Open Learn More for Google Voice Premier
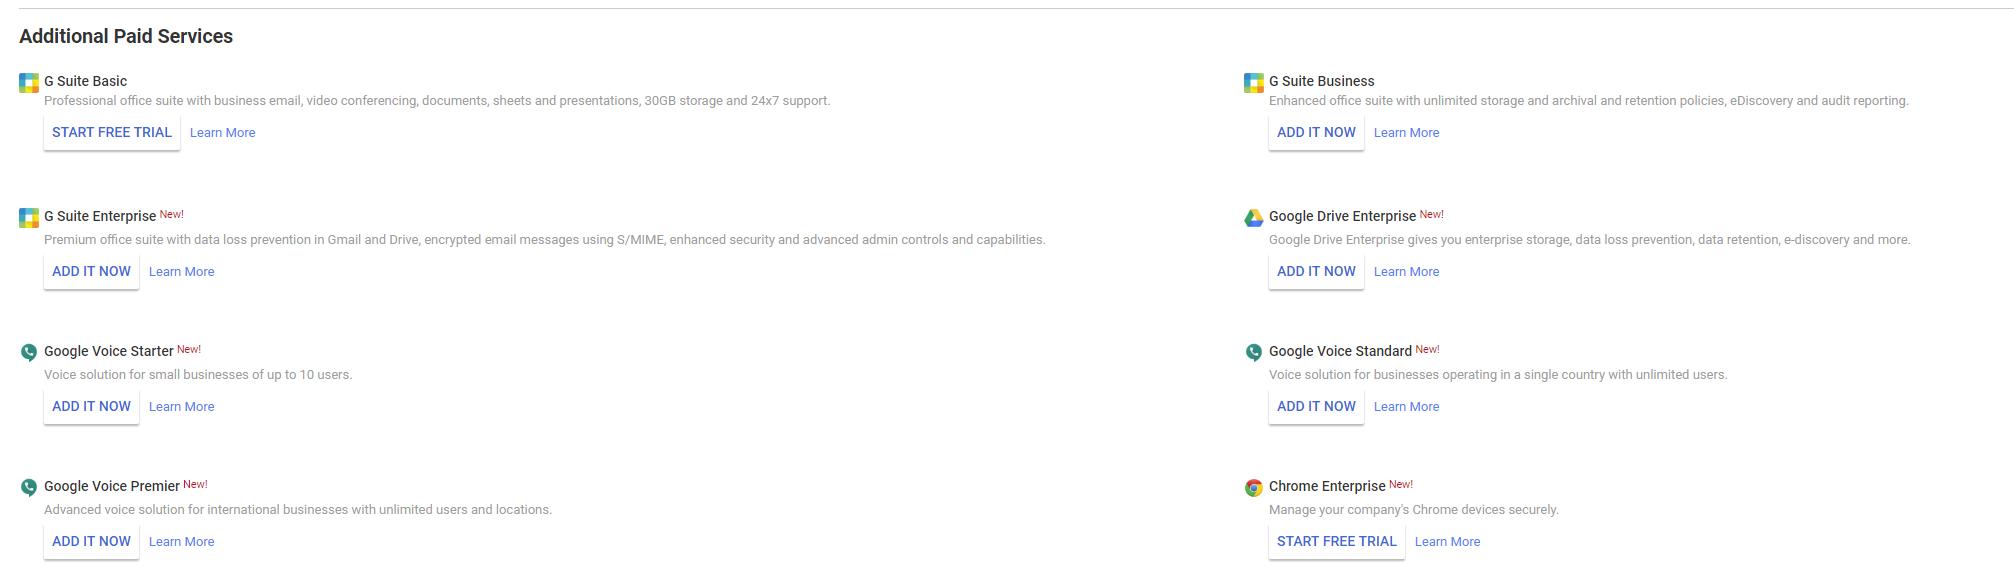Image resolution: width=2014 pixels, height=580 pixels. 182,542
